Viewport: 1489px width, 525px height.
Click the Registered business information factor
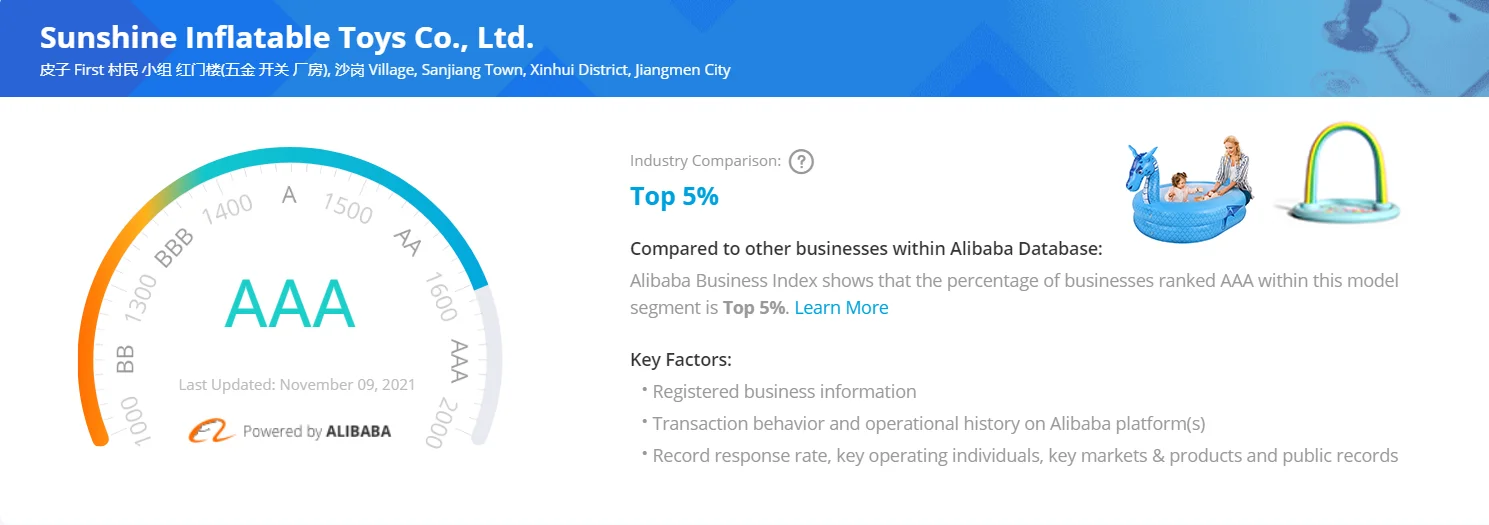tap(784, 392)
